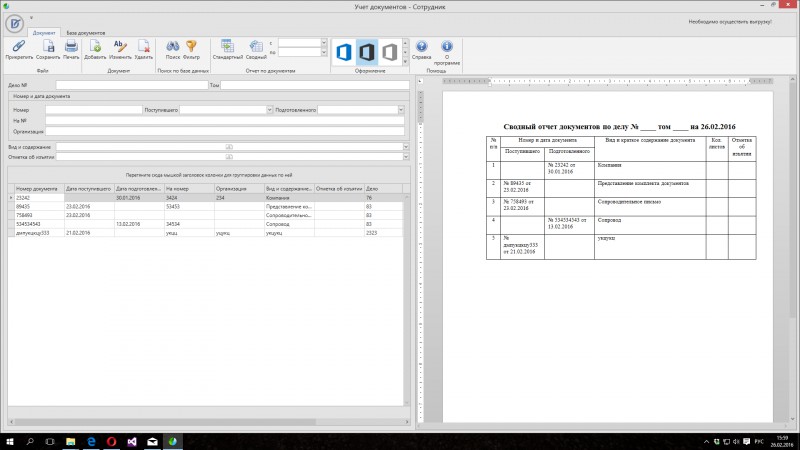
Task: Click the Организация input field
Action: click(224, 132)
